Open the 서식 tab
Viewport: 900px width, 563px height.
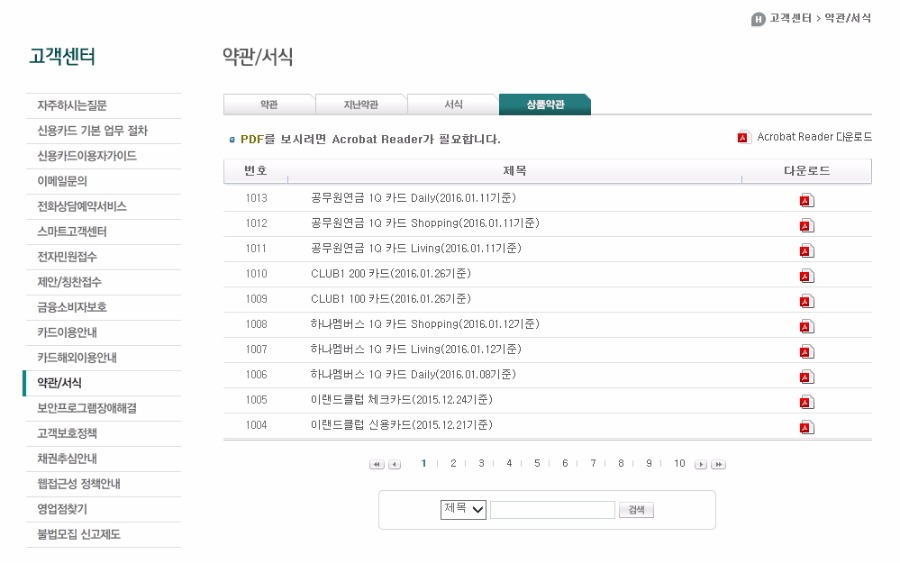tap(453, 105)
